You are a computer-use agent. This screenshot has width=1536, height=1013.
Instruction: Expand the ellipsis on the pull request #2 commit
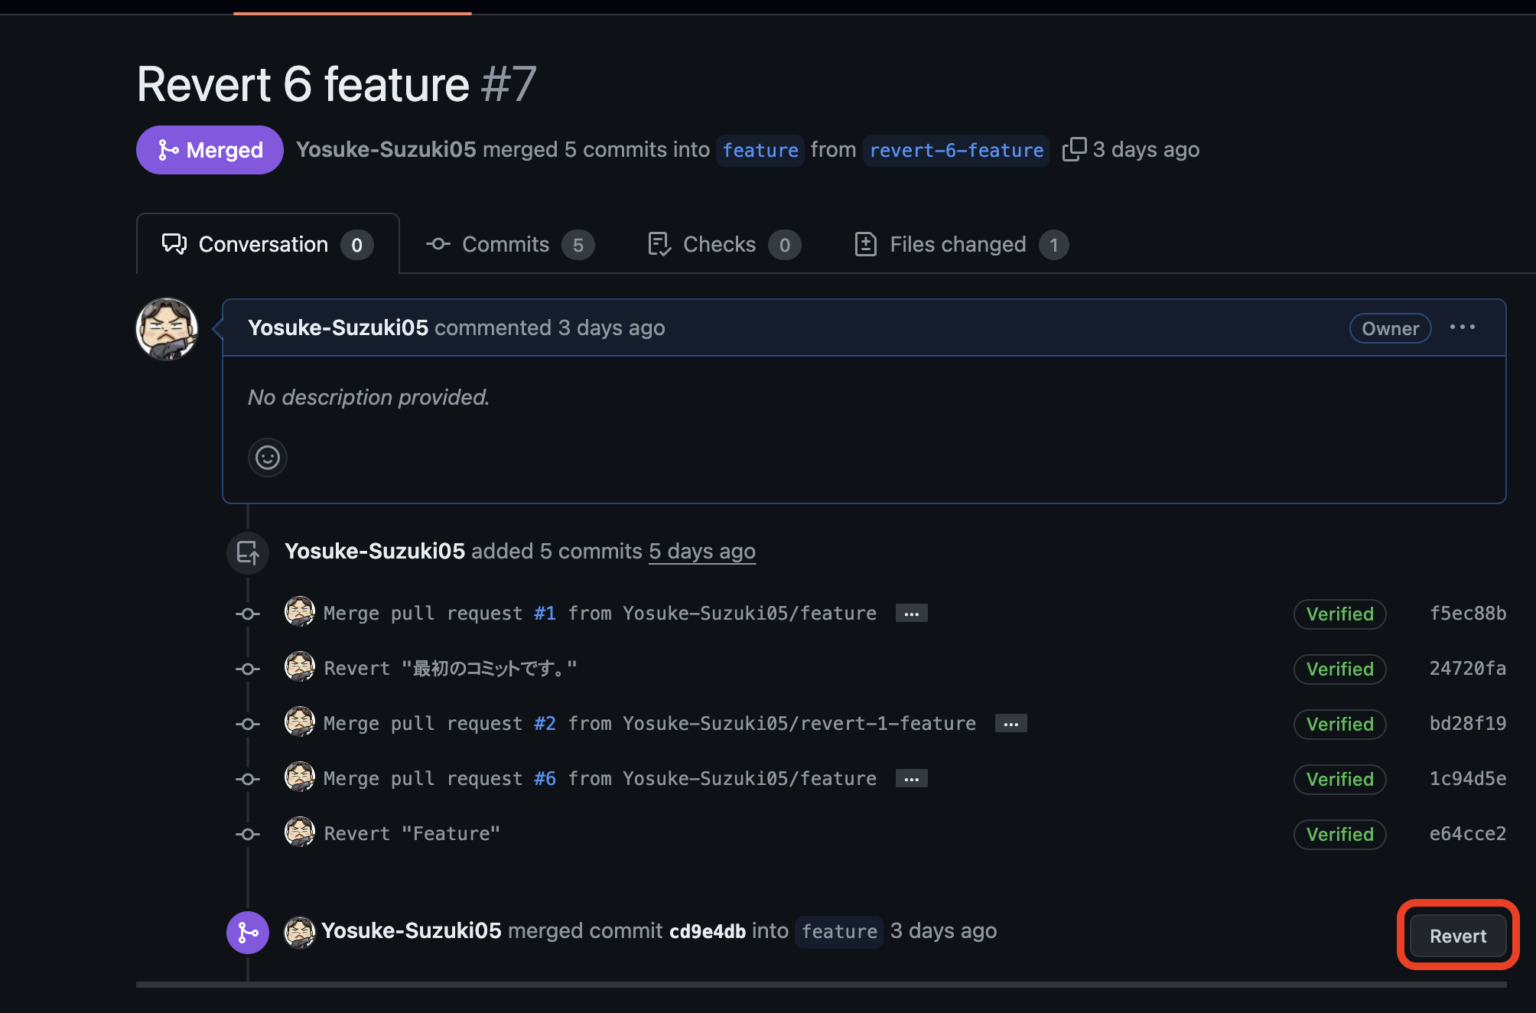click(x=1011, y=723)
